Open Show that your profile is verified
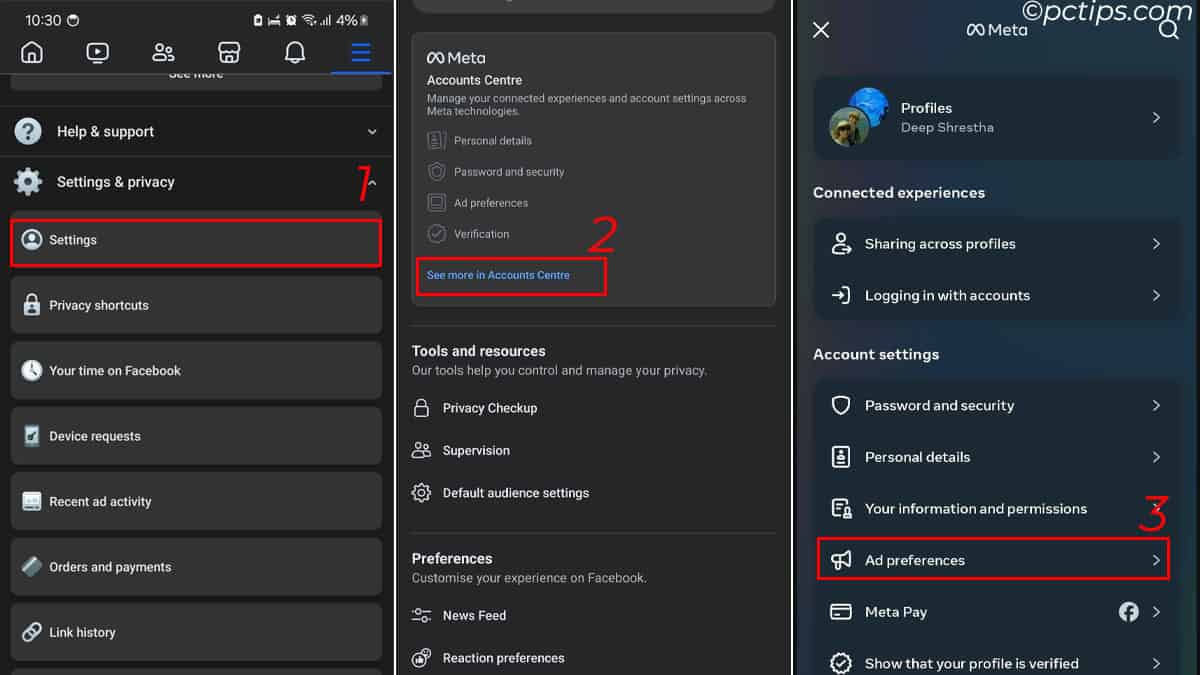Screen dimensions: 1200x675 (x=996, y=663)
